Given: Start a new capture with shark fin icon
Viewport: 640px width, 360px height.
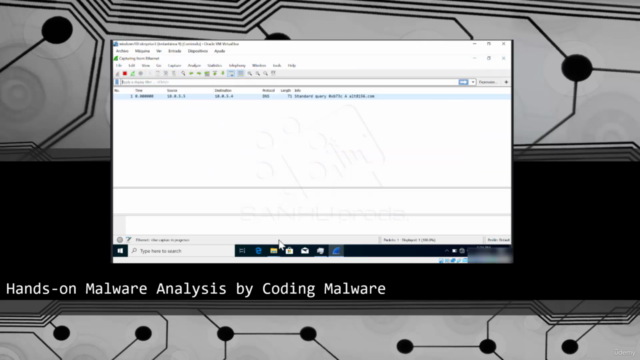Looking at the screenshot, I should [117, 73].
